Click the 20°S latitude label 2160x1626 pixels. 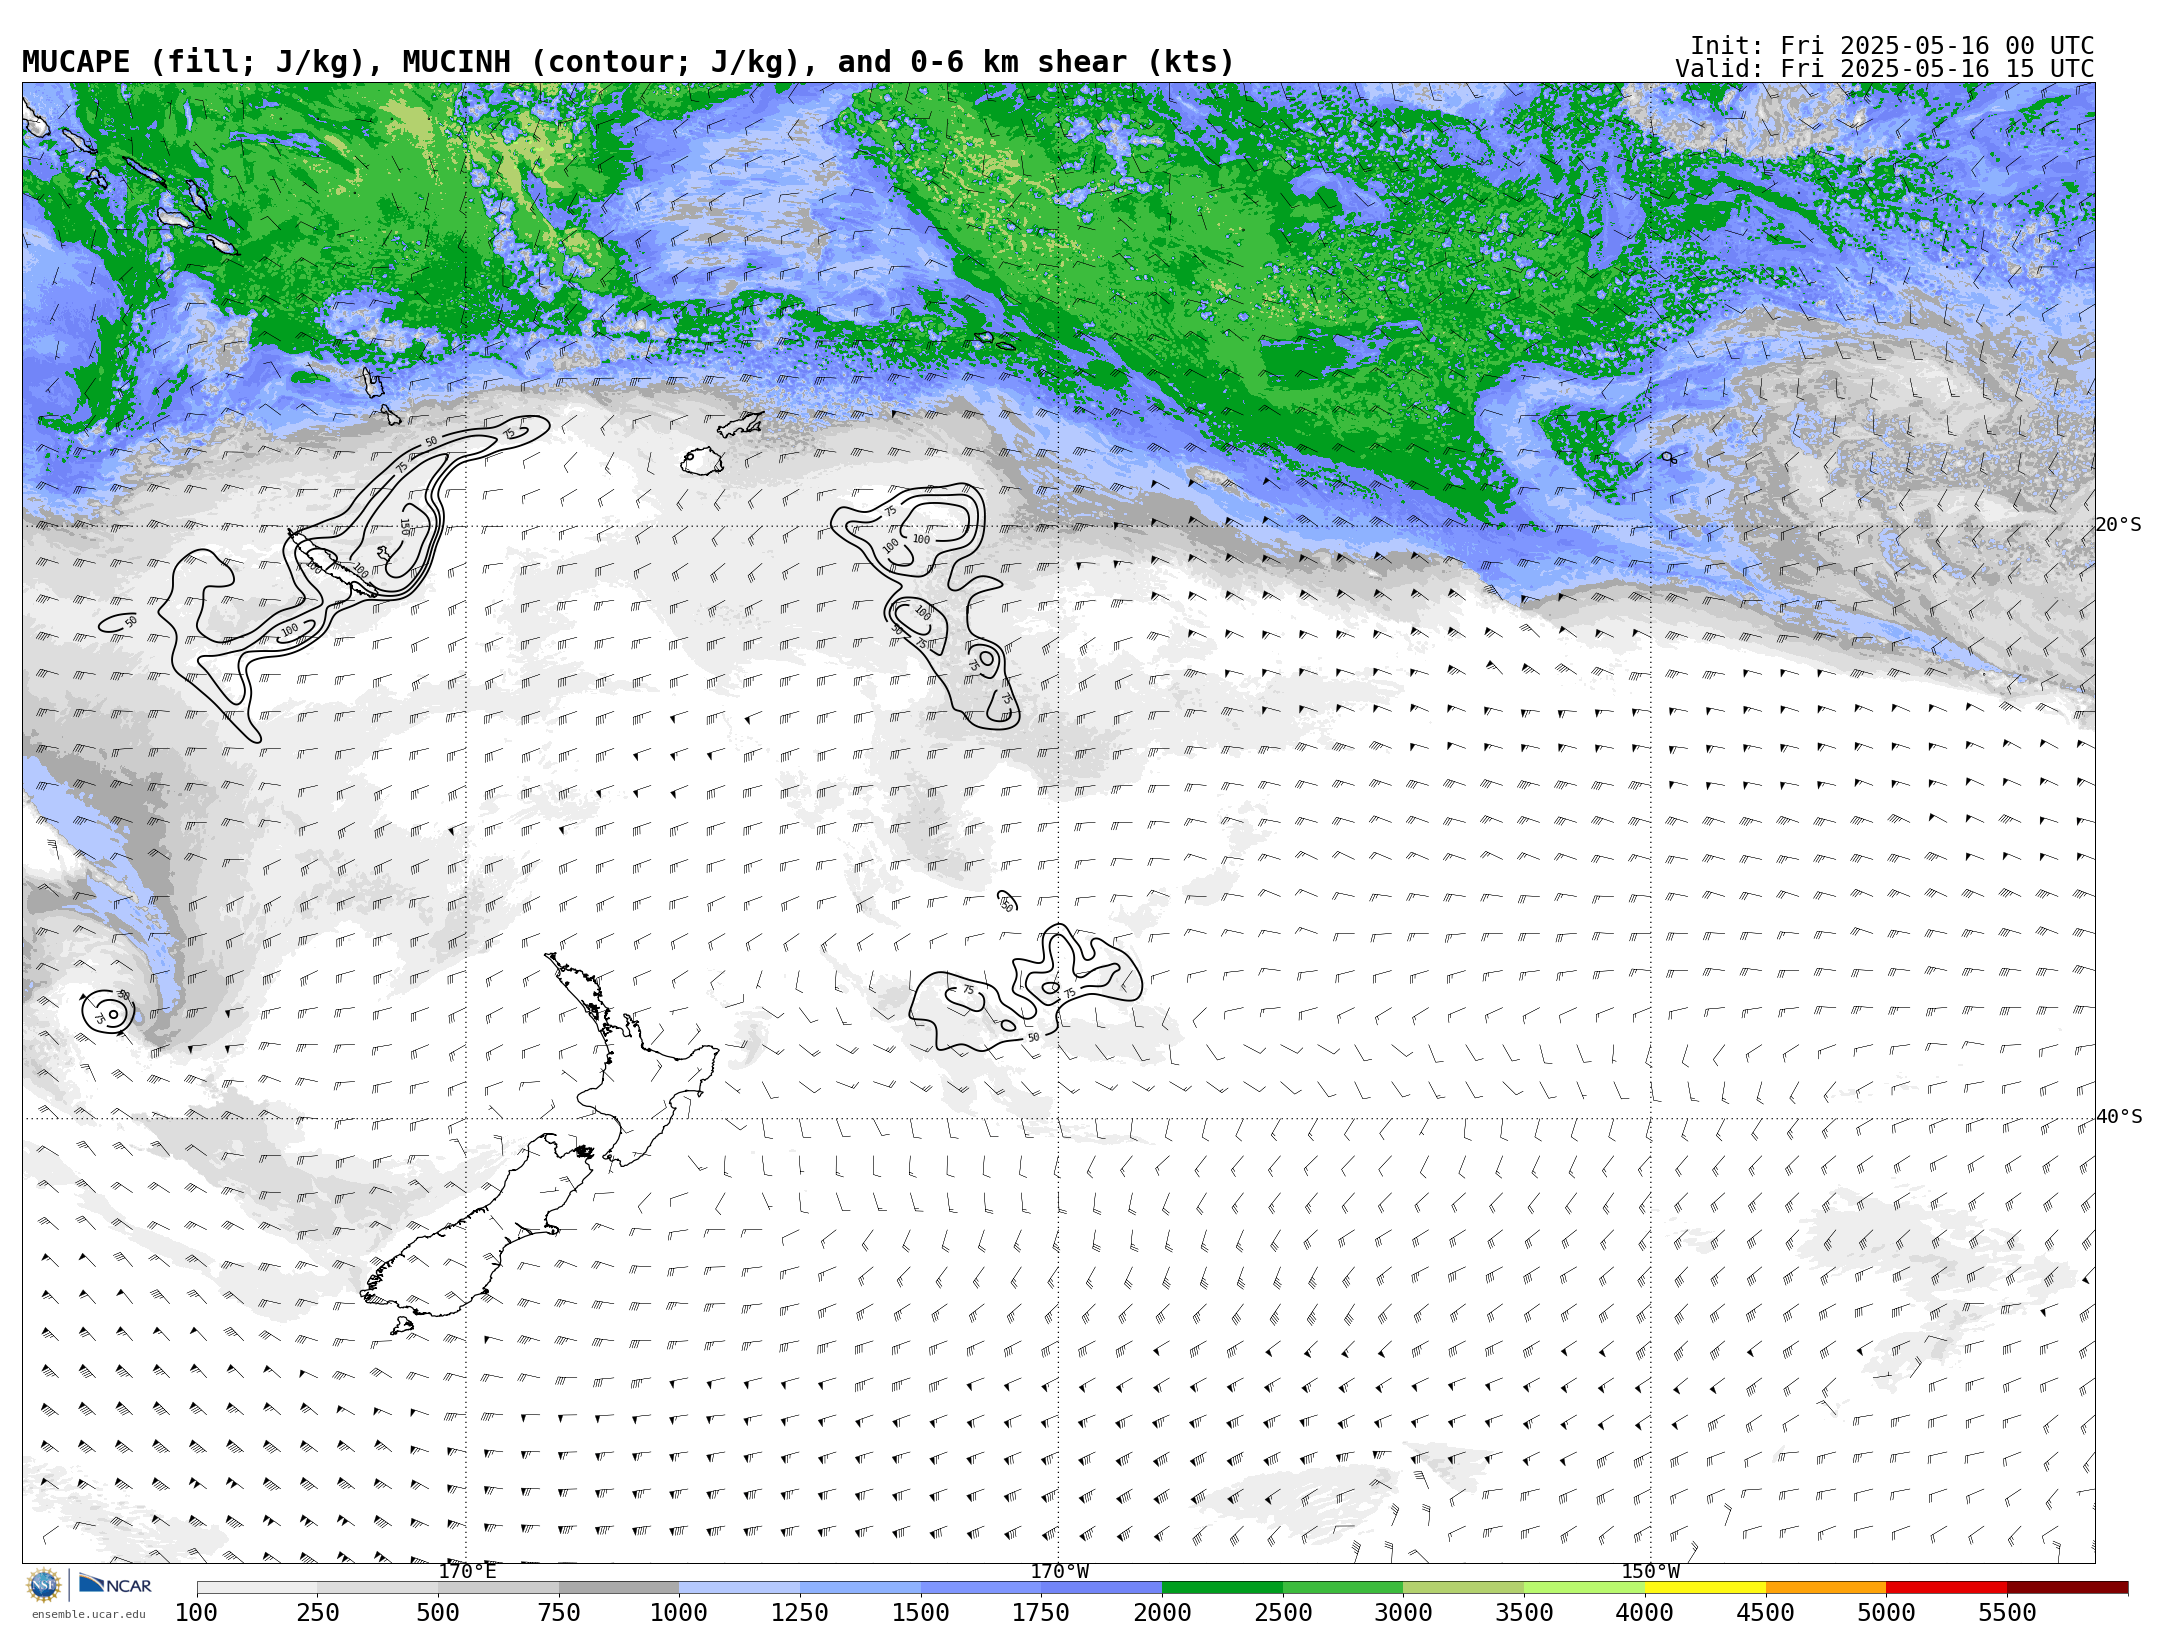coord(2118,525)
